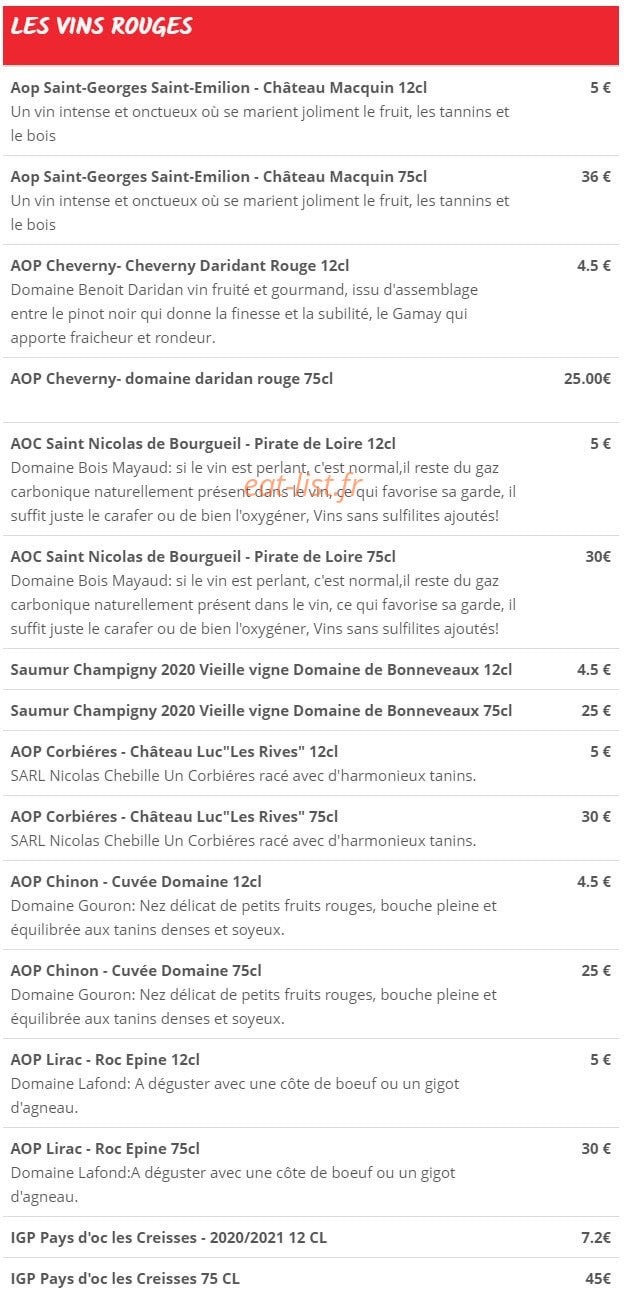634x1303 pixels.
Task: Select Pirate de Loire 75cl entry
Action: (311, 592)
